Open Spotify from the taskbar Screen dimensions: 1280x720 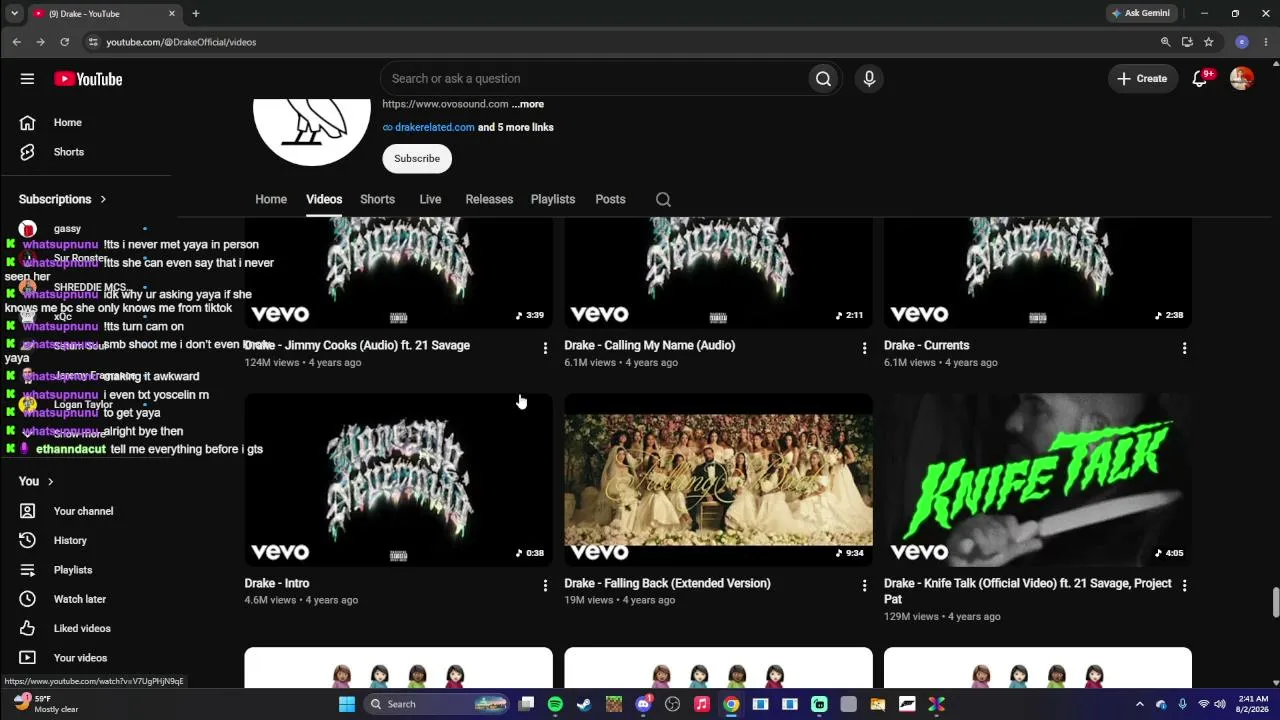coord(555,704)
